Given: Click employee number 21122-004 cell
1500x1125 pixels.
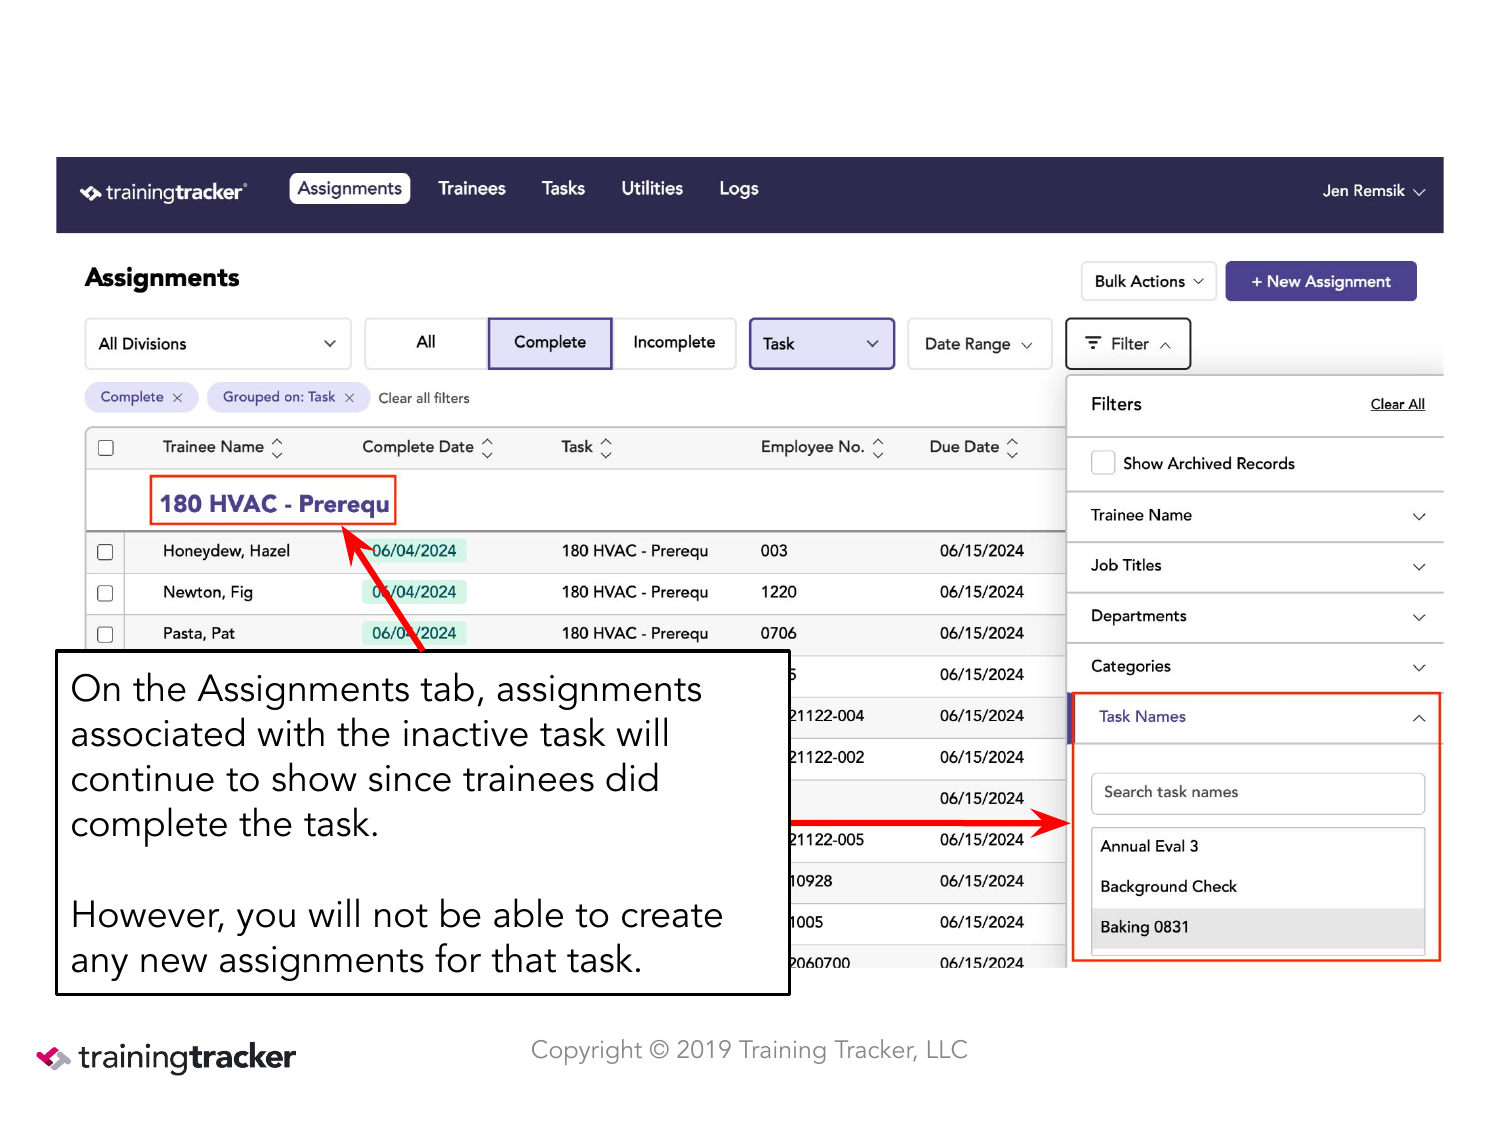Looking at the screenshot, I should point(827,716).
